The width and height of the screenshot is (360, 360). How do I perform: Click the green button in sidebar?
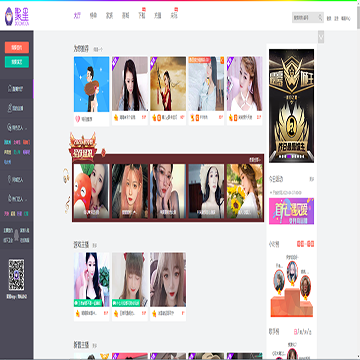(x=17, y=62)
